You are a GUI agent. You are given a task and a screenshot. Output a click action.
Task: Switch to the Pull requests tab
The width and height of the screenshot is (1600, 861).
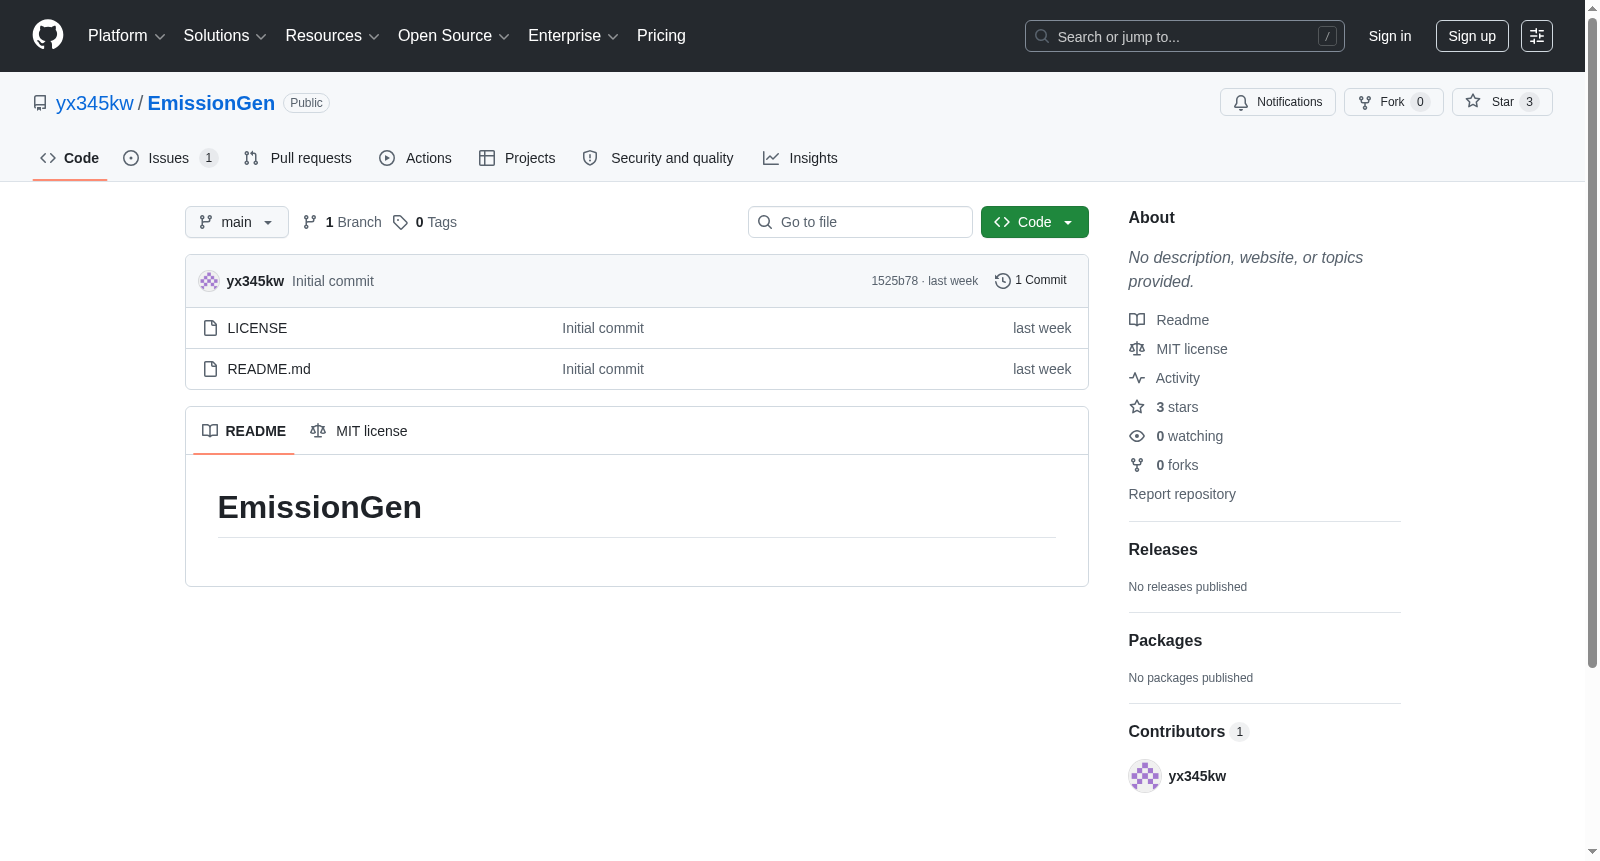point(298,158)
